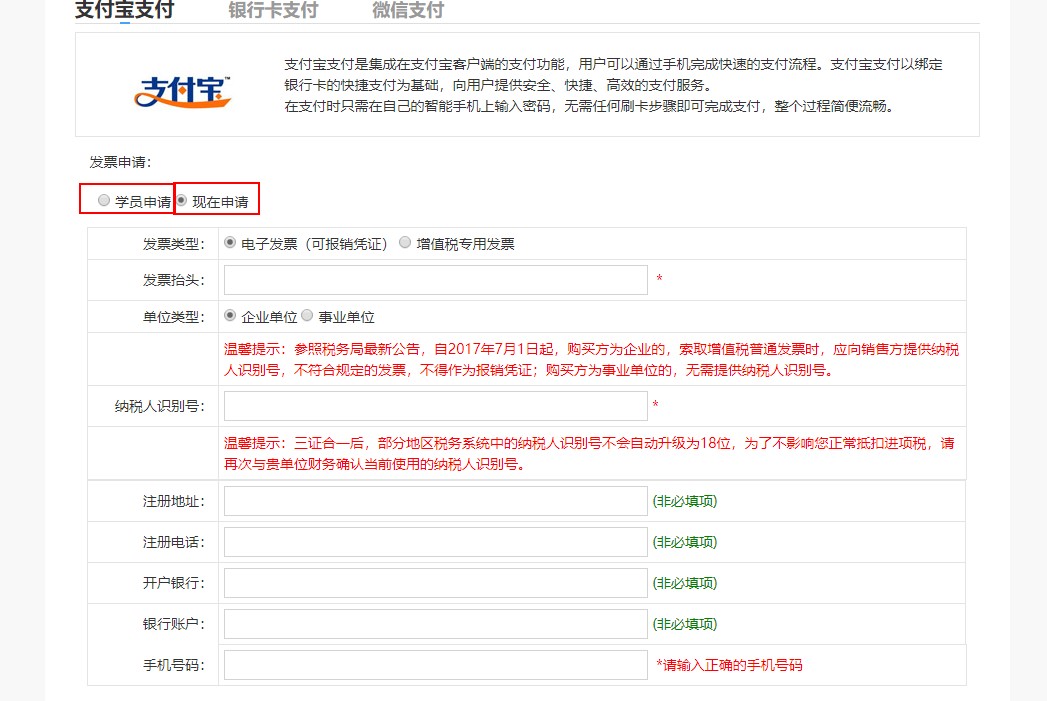
Task: Focus the 注册电话 input box
Action: [435, 542]
